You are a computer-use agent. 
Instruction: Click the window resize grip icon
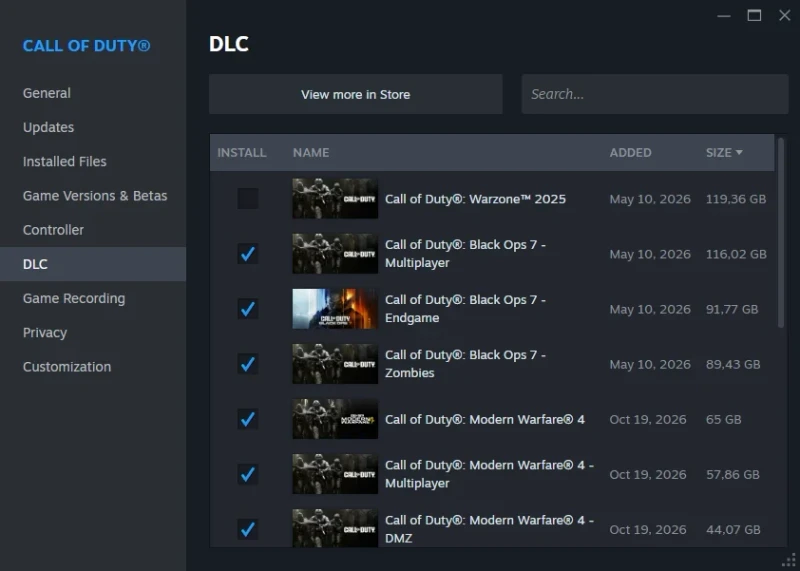789,561
